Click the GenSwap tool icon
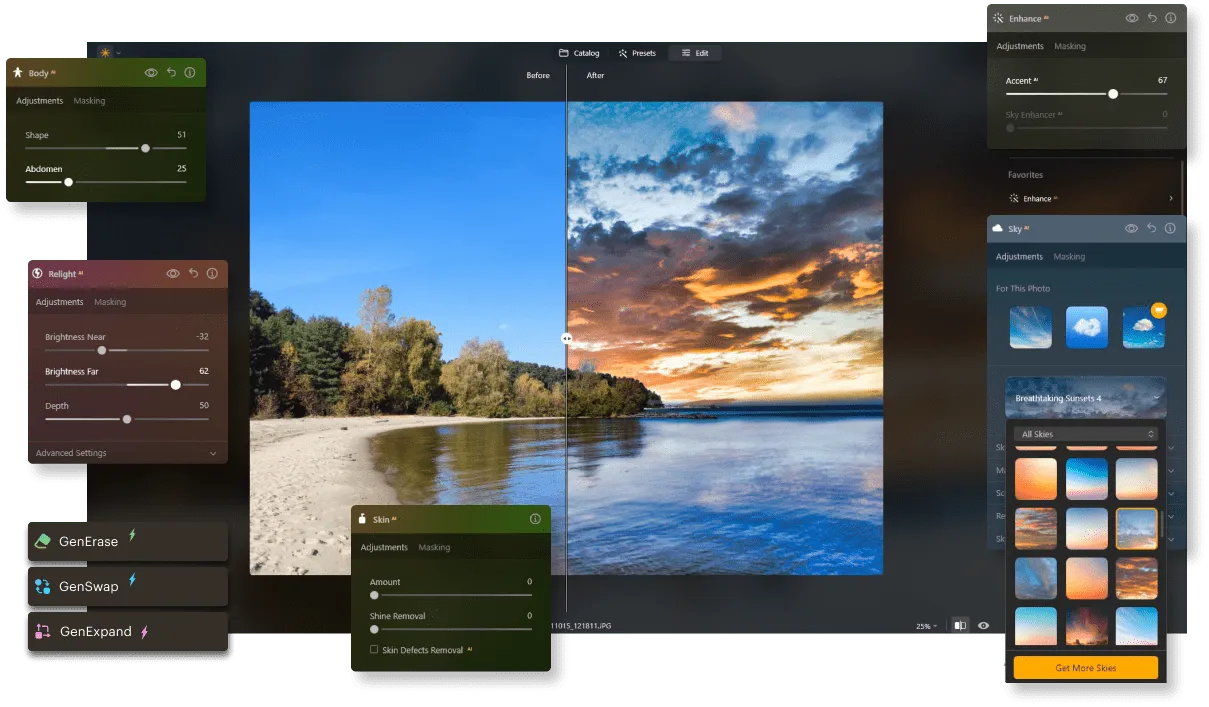Screen dimensions: 1209x707 pyautogui.click(x=42, y=587)
